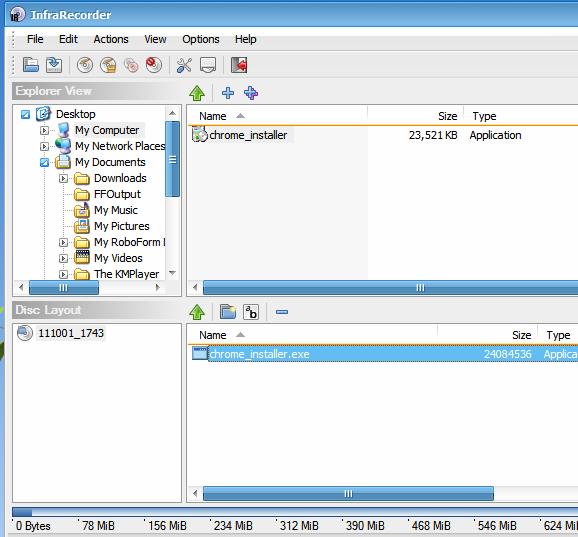Sort disc layout by Type column
The height and width of the screenshot is (537, 578).
point(558,335)
